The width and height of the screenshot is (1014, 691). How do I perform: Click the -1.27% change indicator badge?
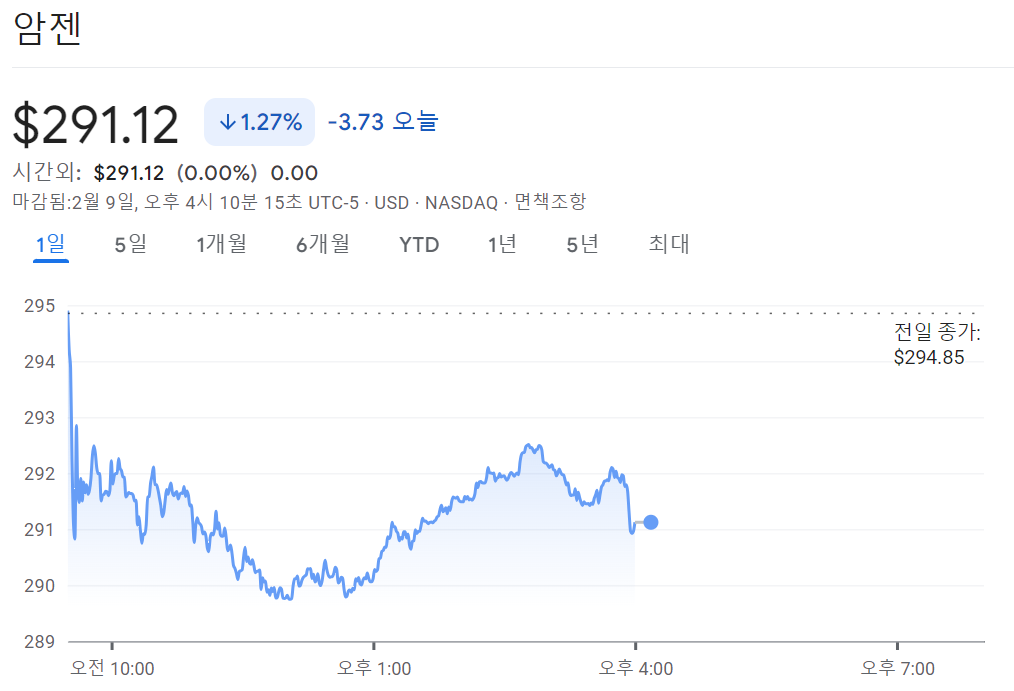click(259, 120)
